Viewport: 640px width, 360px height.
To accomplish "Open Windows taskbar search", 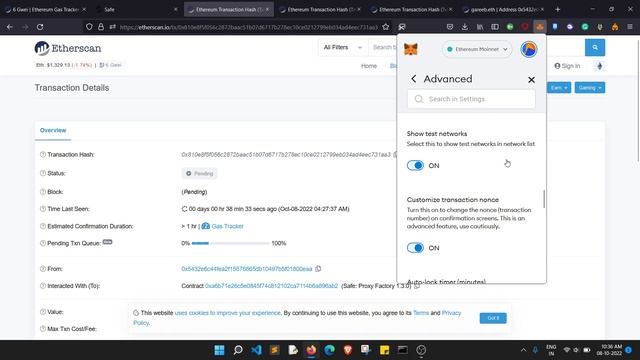I will (x=238, y=350).
